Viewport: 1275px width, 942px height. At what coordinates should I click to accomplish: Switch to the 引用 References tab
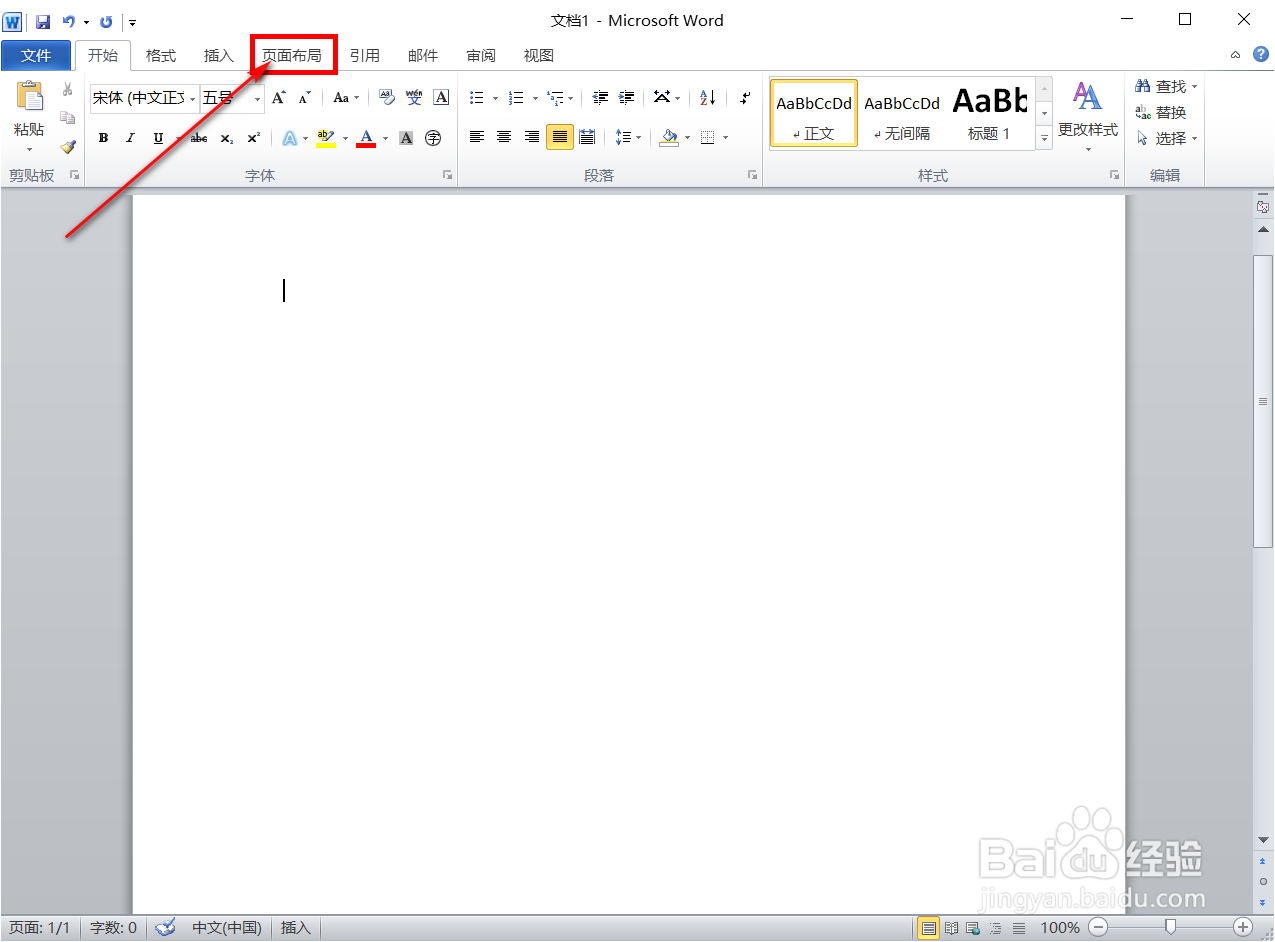click(x=364, y=56)
